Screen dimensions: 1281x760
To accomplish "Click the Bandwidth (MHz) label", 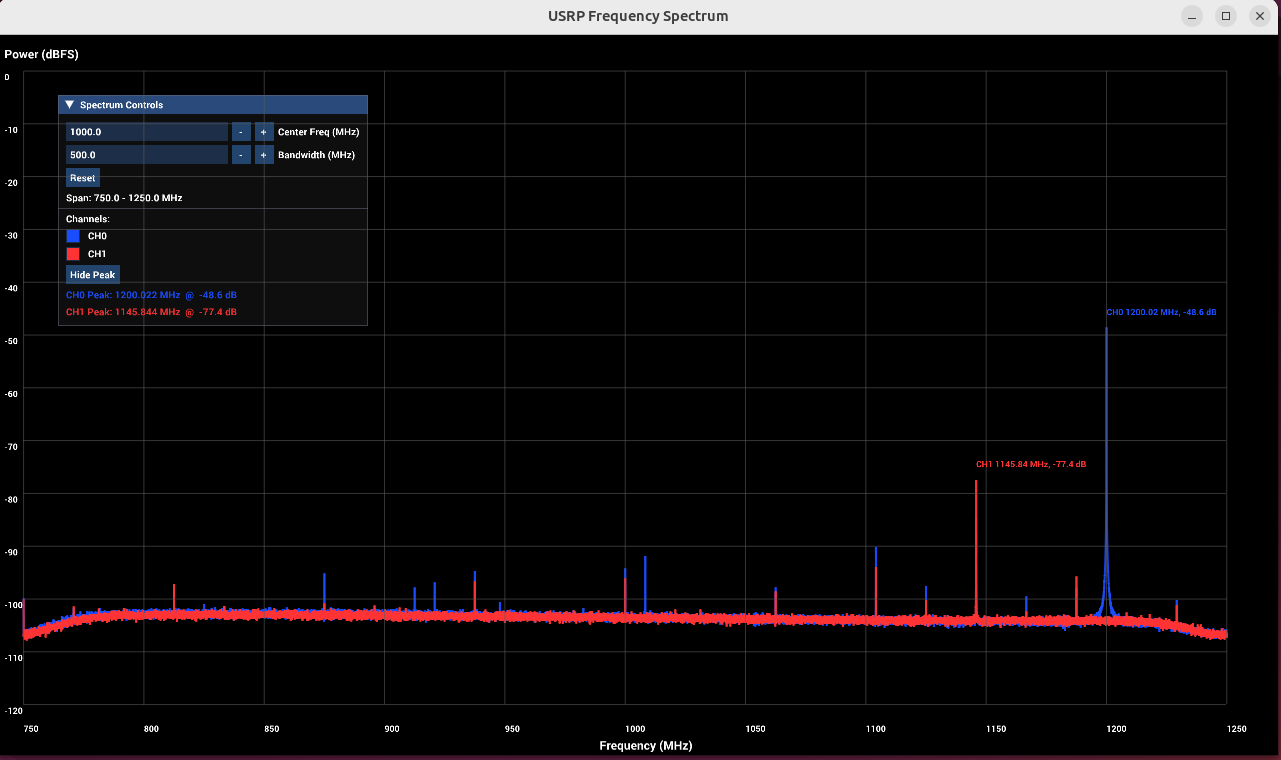I will (316, 155).
